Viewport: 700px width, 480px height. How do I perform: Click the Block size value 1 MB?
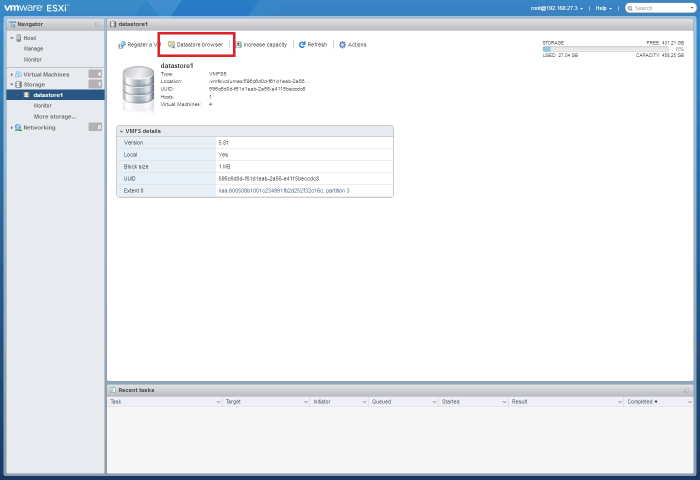[225, 167]
